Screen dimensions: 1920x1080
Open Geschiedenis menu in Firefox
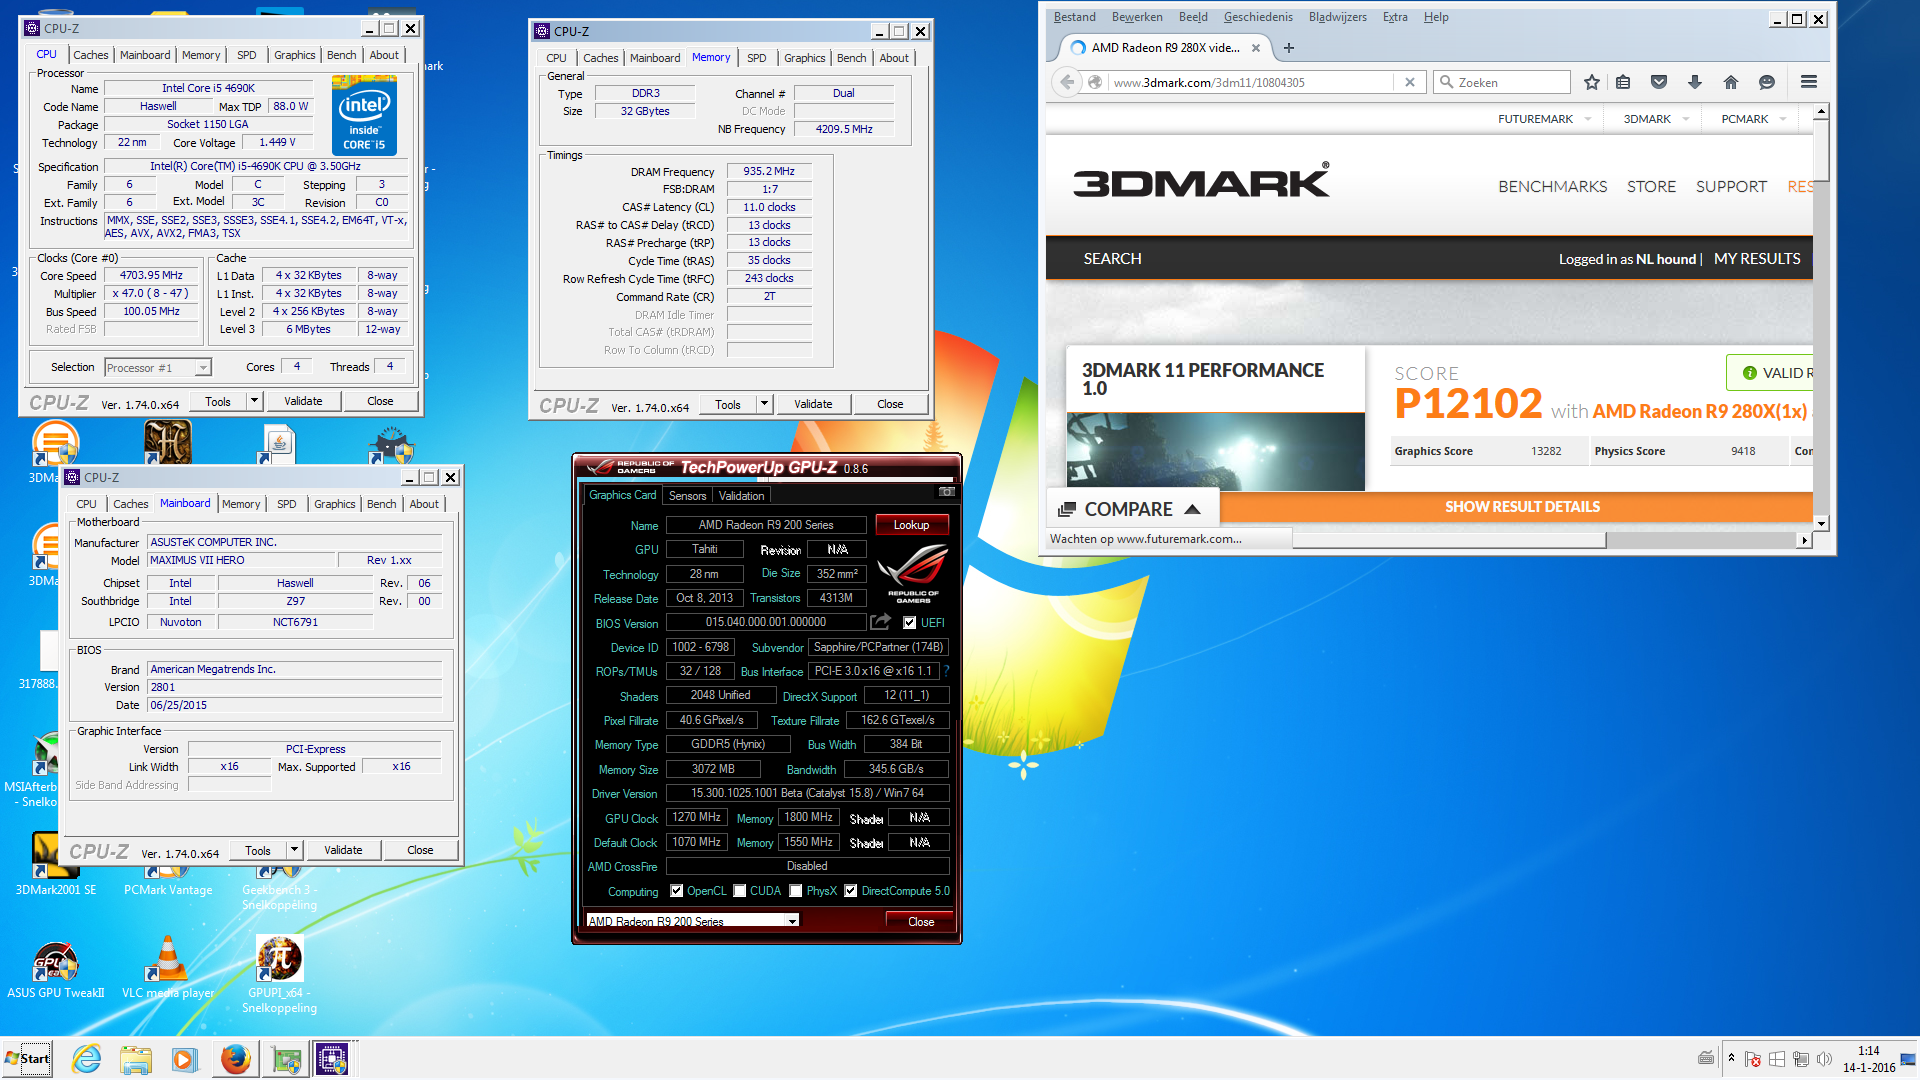[1258, 17]
